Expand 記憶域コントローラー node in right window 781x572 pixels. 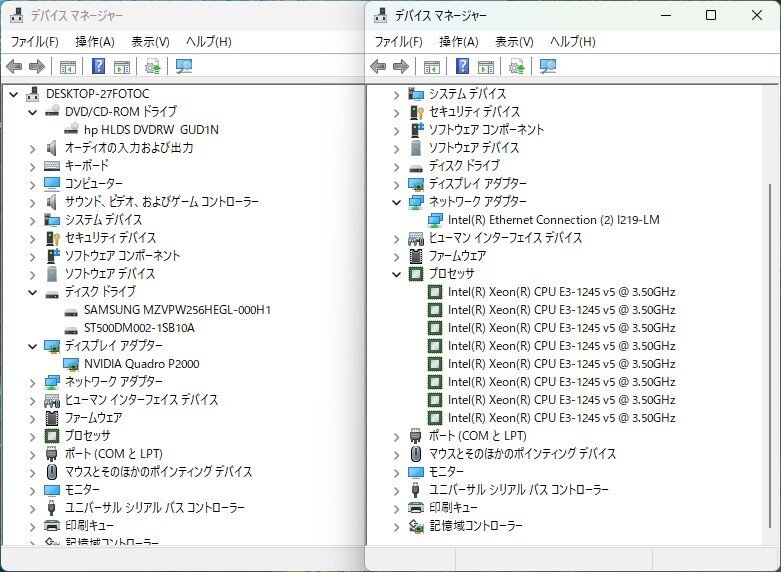tap(396, 527)
